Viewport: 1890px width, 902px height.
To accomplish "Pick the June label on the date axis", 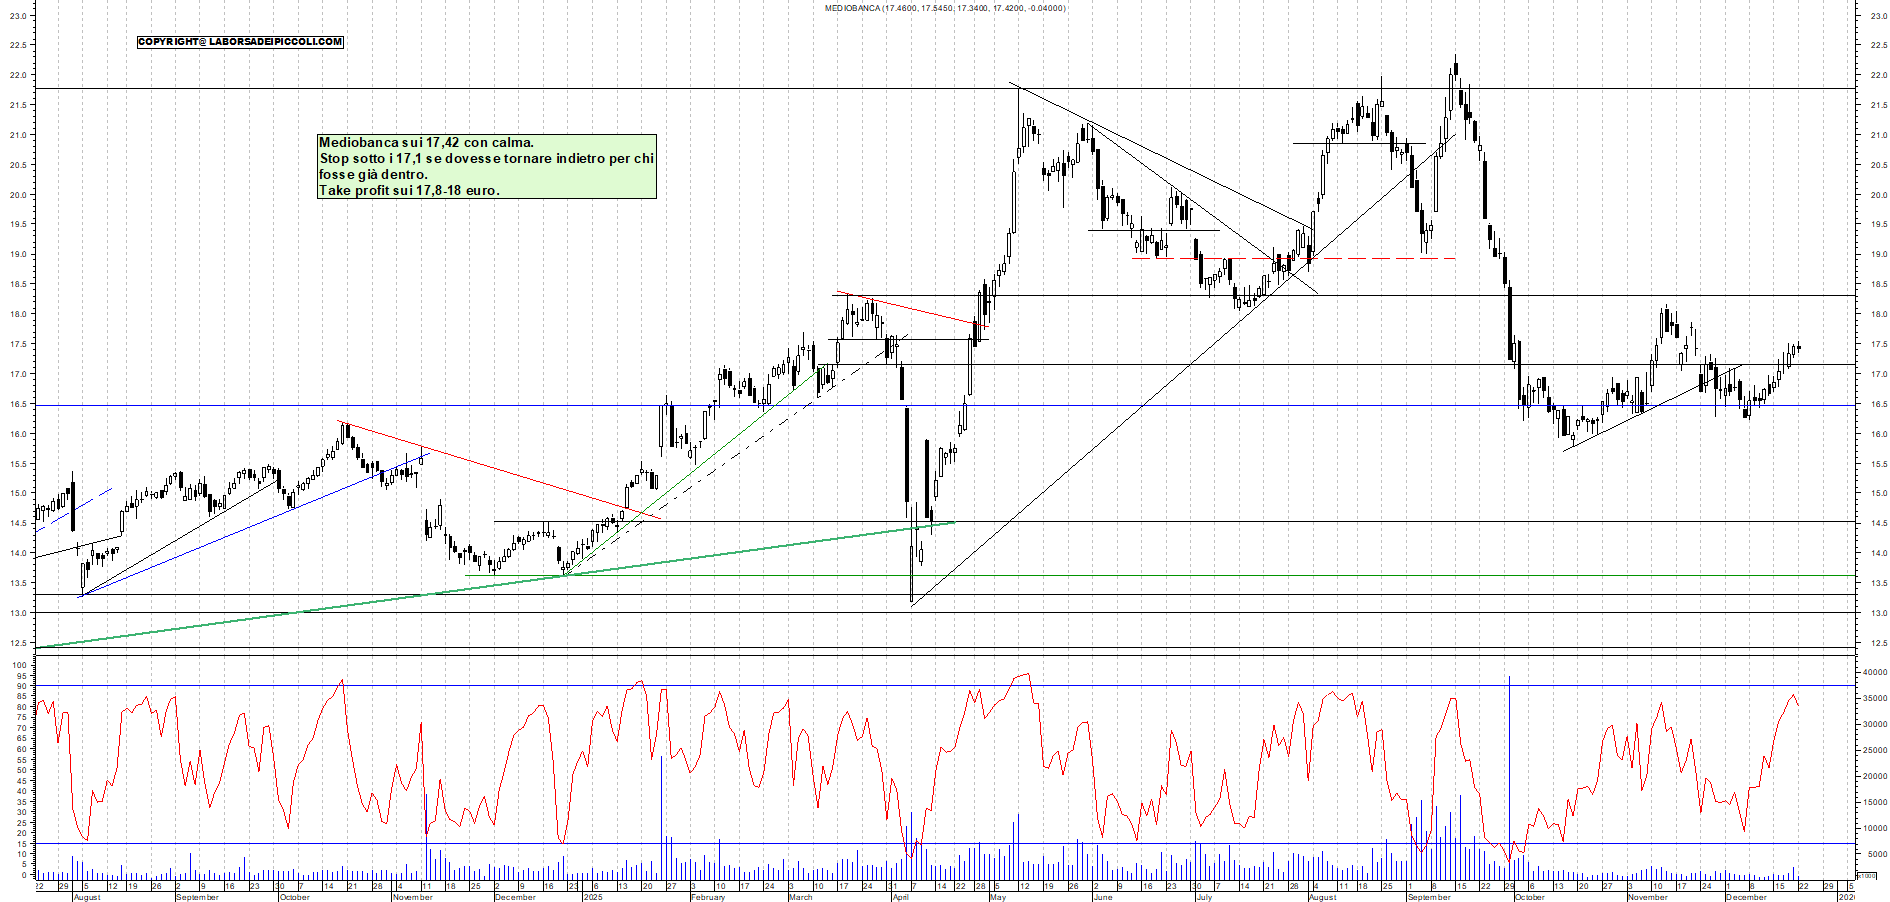I will click(x=1102, y=897).
